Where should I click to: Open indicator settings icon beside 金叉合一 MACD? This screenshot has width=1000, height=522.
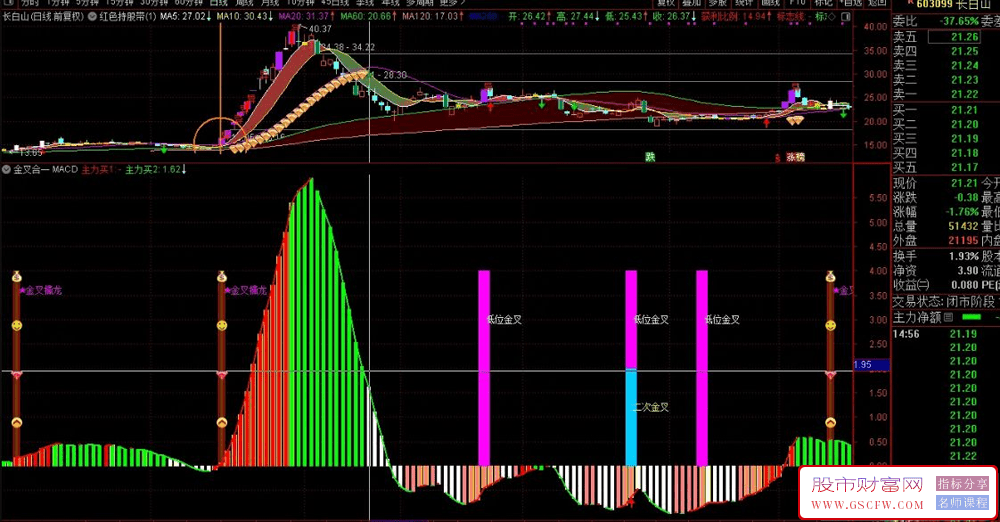6,170
